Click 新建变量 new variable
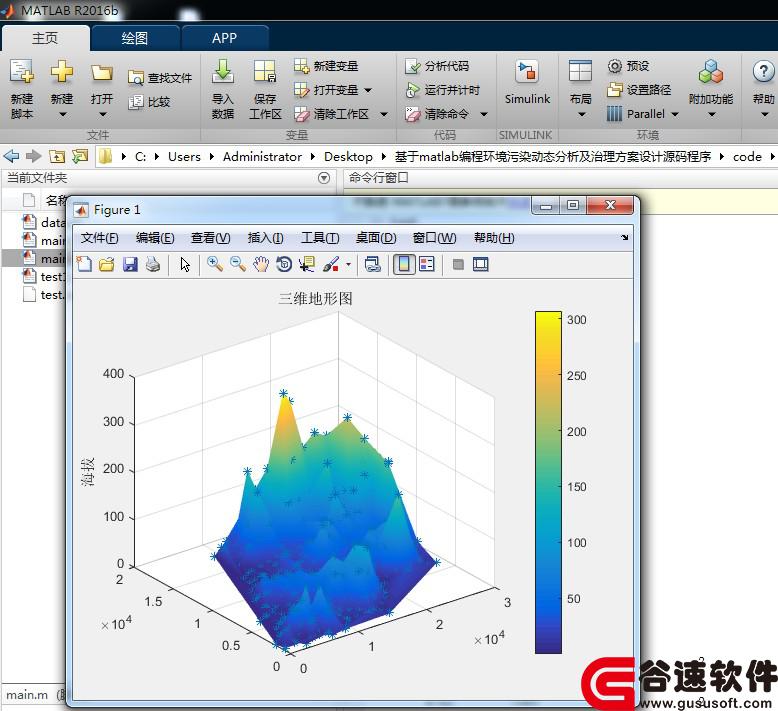778x711 pixels. 325,66
